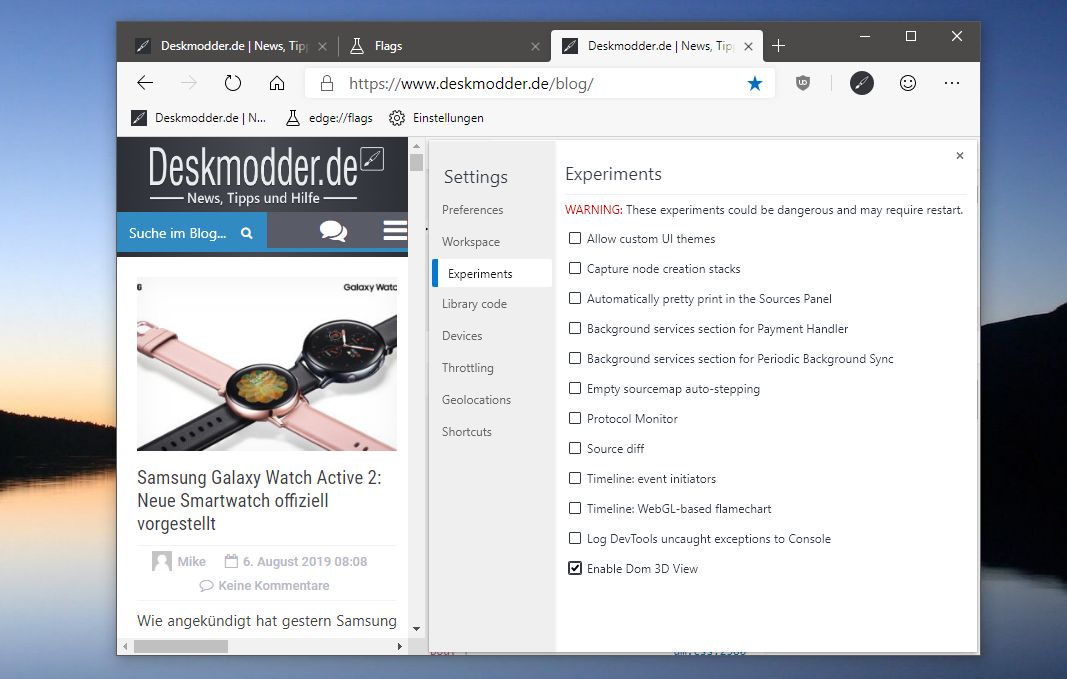Click the forward navigation arrow
Viewport: 1067px width, 679px height.
pos(188,83)
